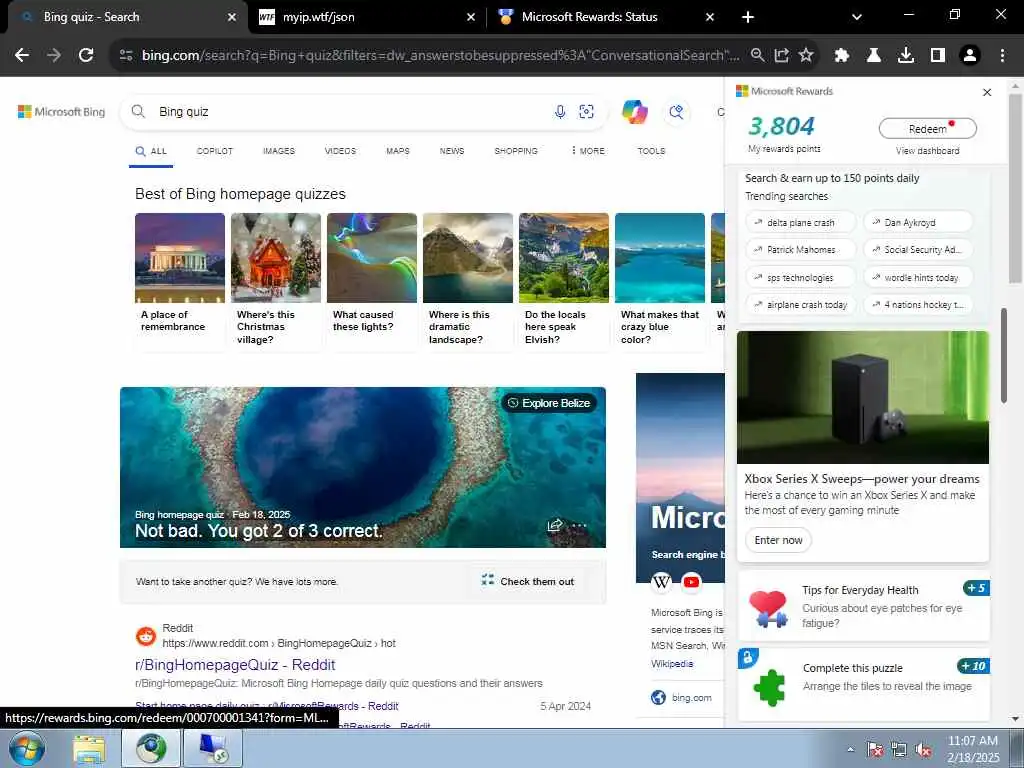The height and width of the screenshot is (768, 1024).
Task: Open the browser downloads icon
Action: coord(906,56)
